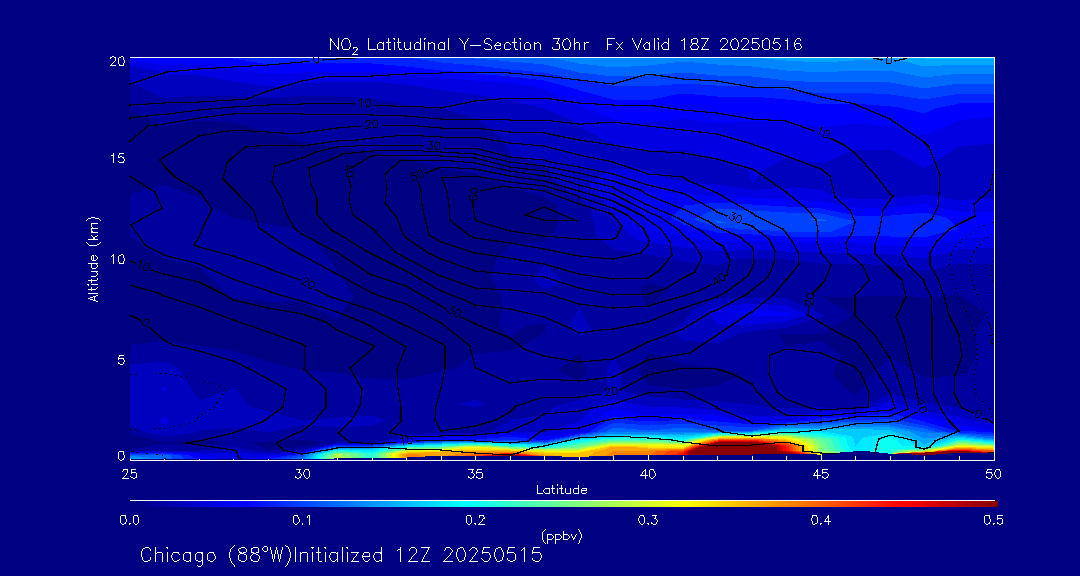Viewport: 1080px width, 576px height.
Task: Click altitude axis tick label "15"
Action: click(116, 158)
